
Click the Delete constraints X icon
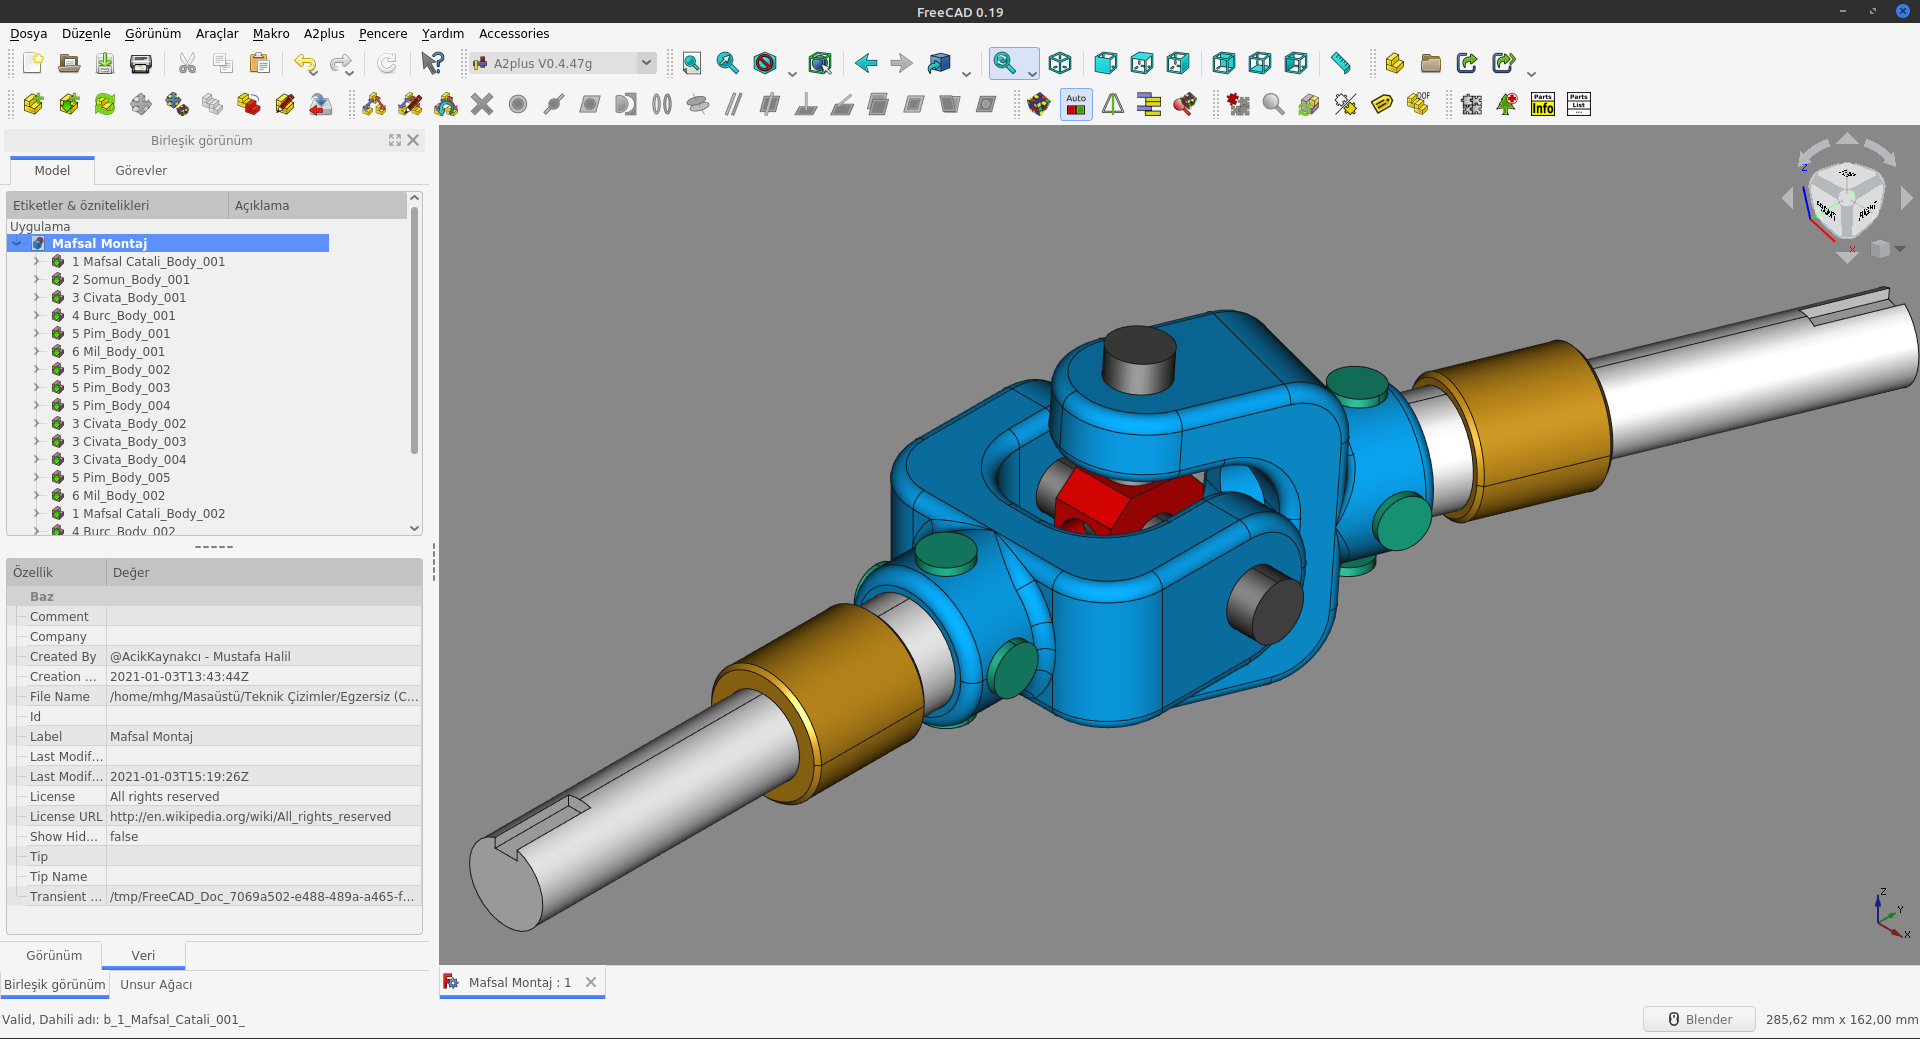point(482,104)
